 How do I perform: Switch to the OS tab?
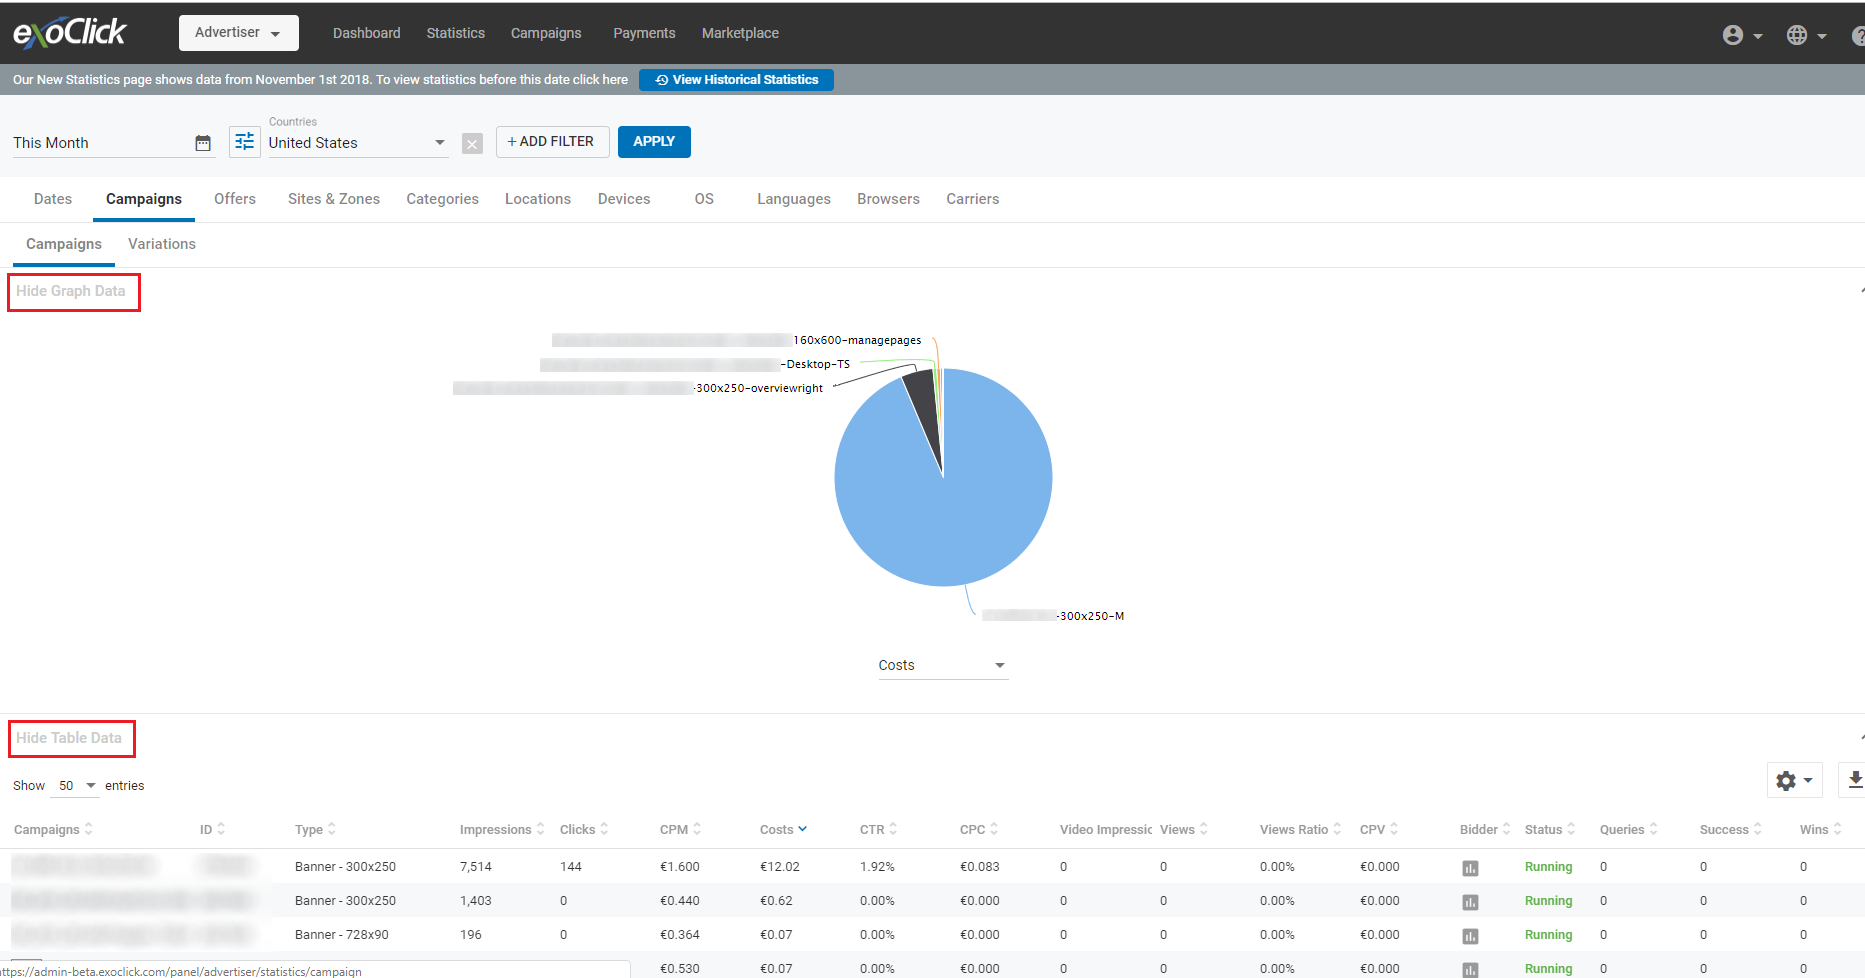704,199
